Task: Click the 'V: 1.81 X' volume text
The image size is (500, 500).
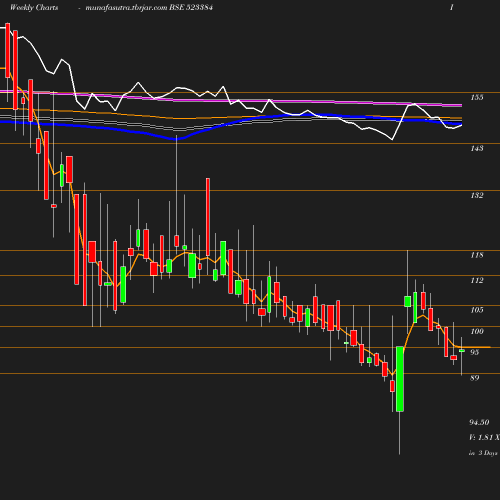Action: point(484,437)
